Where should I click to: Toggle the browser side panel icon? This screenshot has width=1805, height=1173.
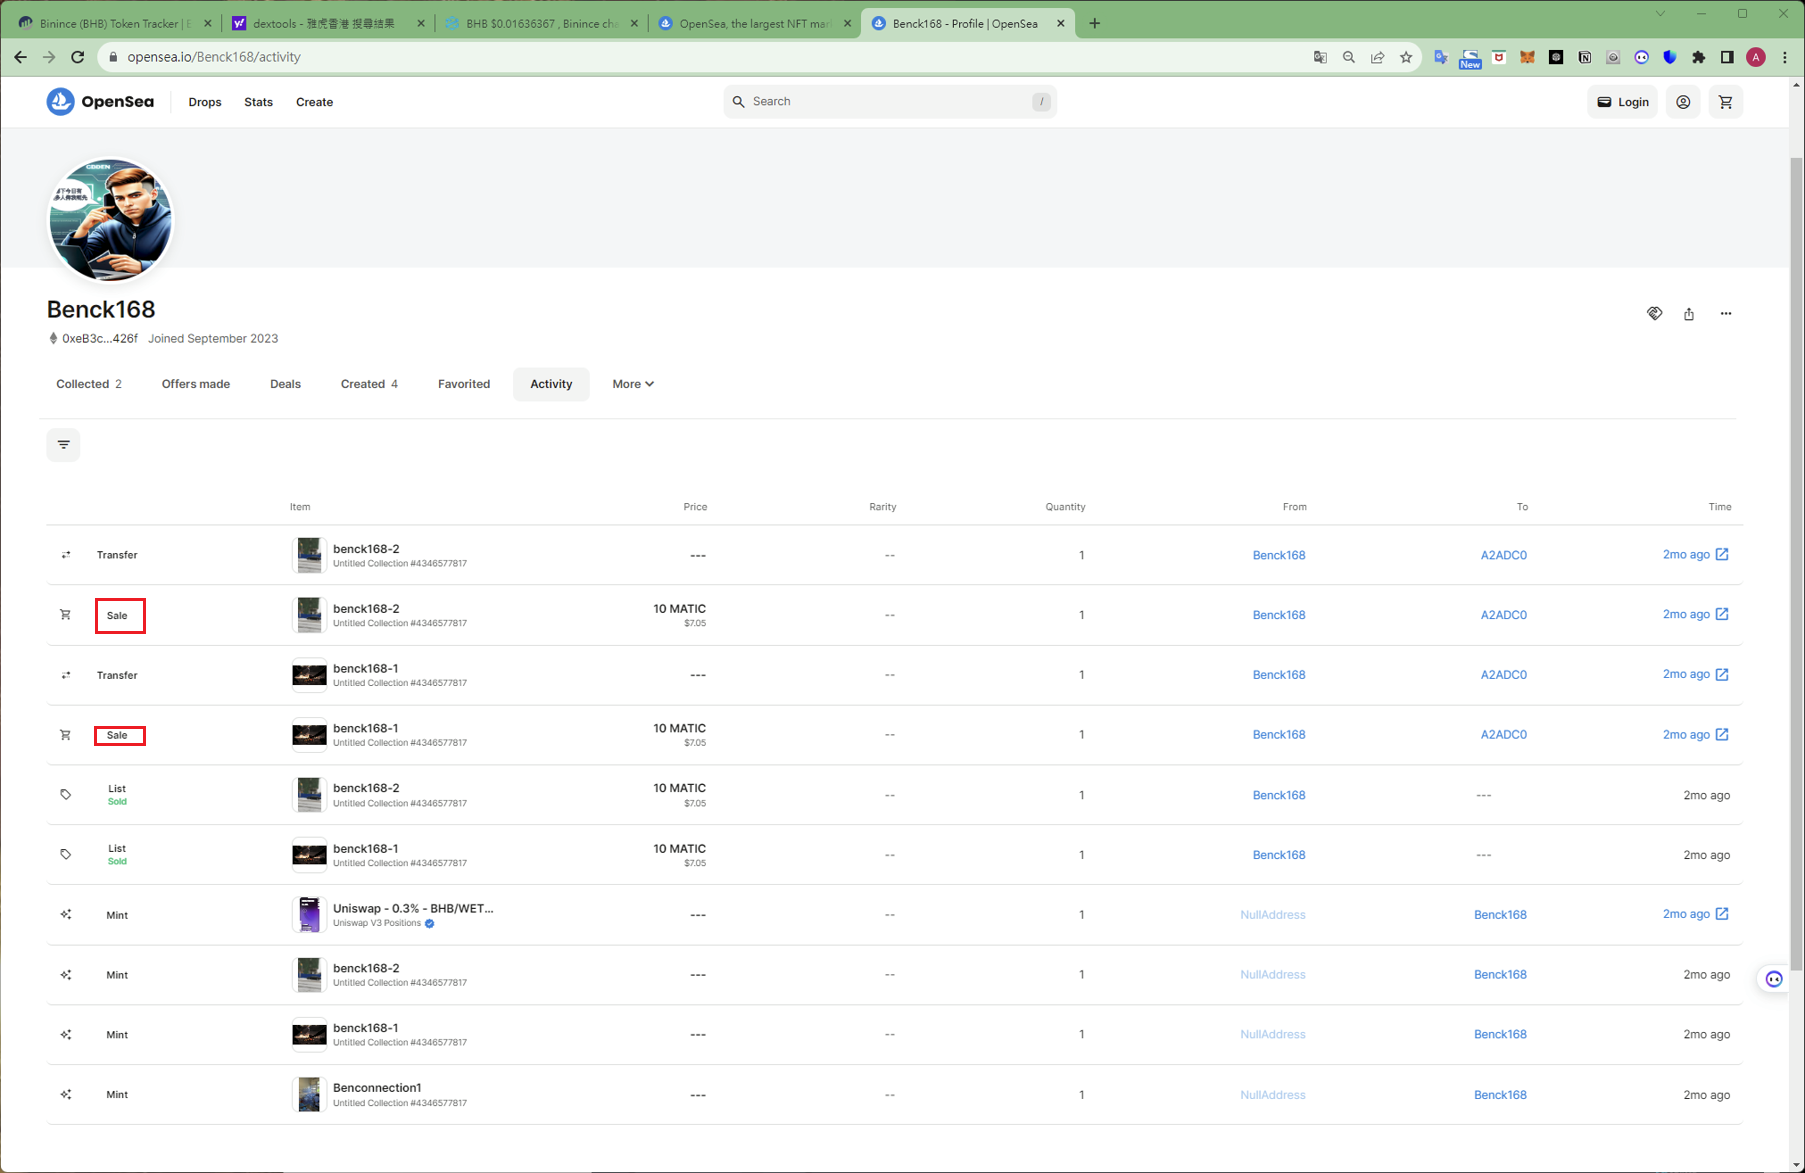1727,57
